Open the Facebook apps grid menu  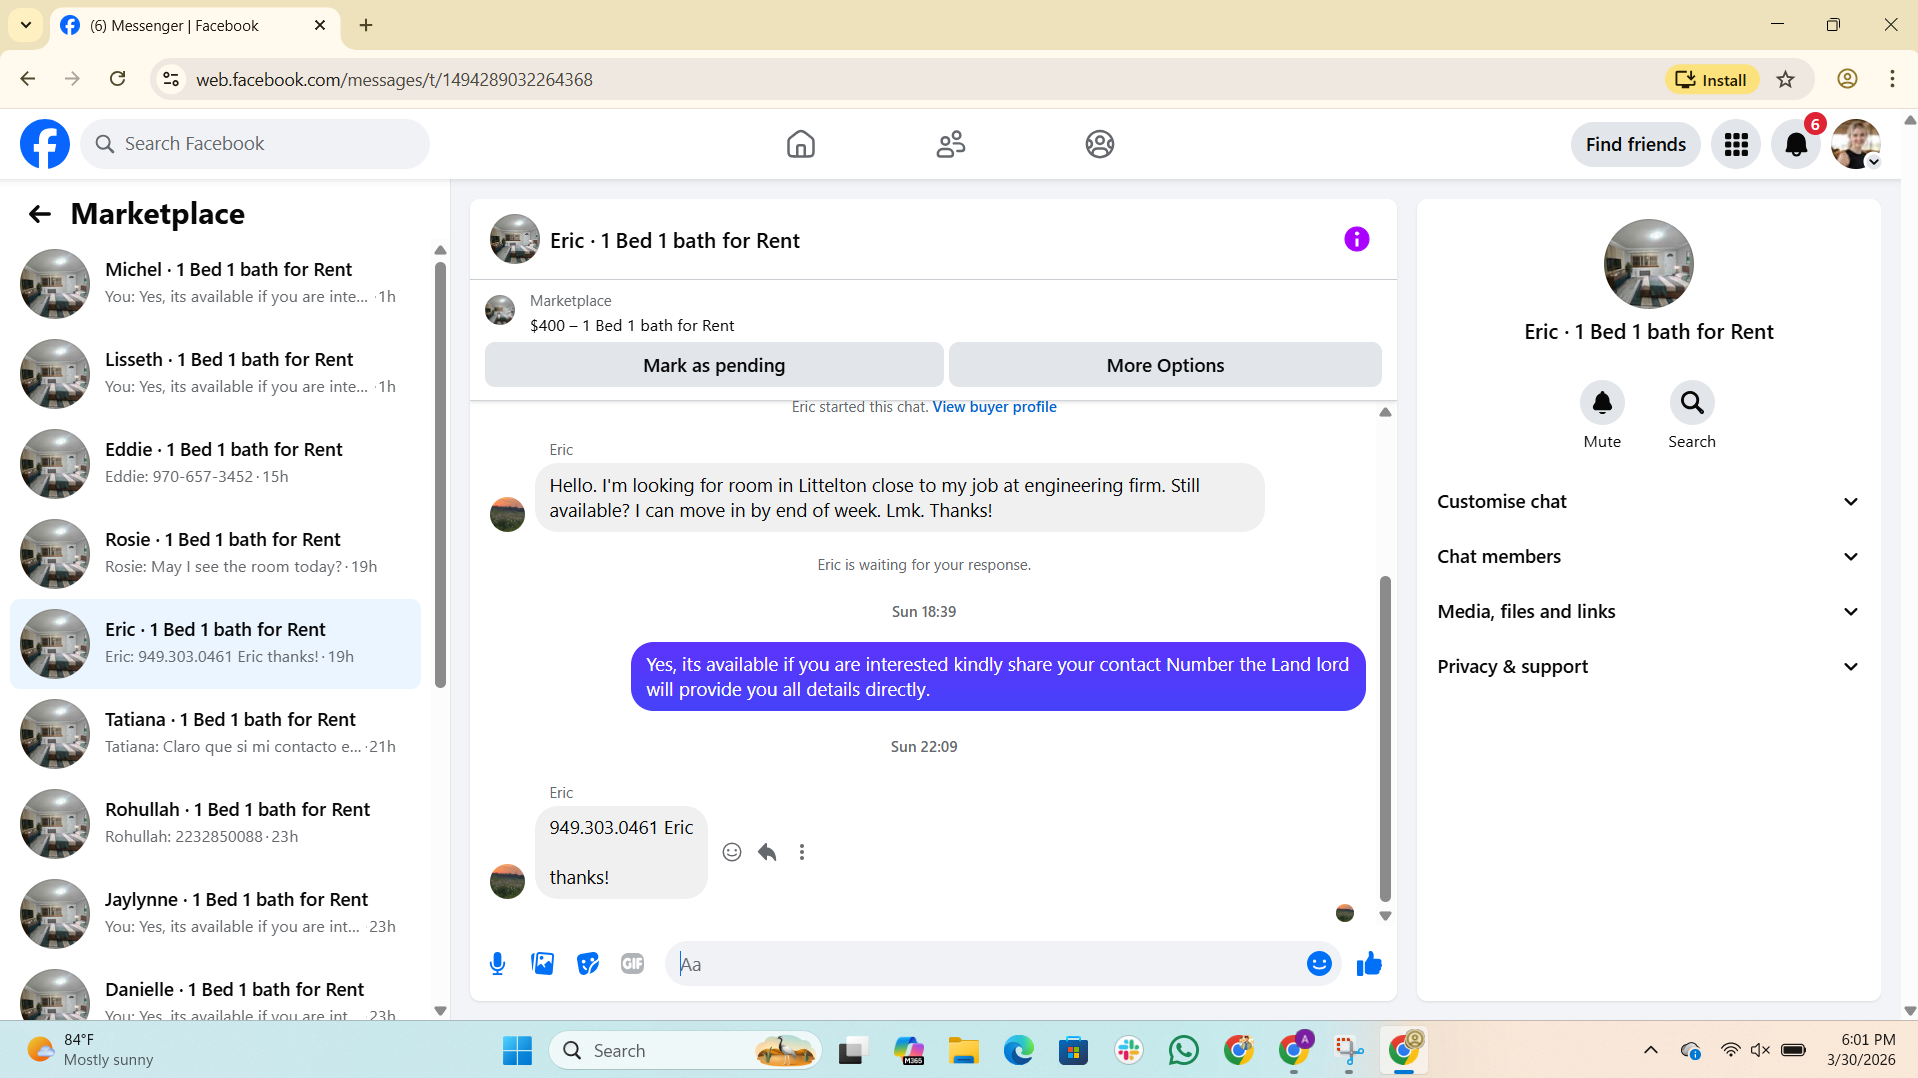point(1736,144)
